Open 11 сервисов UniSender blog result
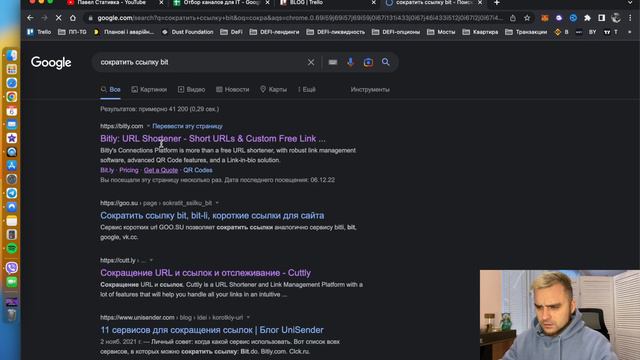The height and width of the screenshot is (360, 640). (212, 330)
